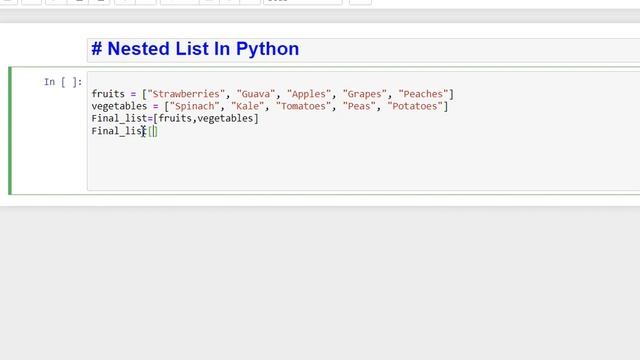This screenshot has height=360, width=640.
Task: Click the "Peaches" string in fruits list
Action: [423, 94]
